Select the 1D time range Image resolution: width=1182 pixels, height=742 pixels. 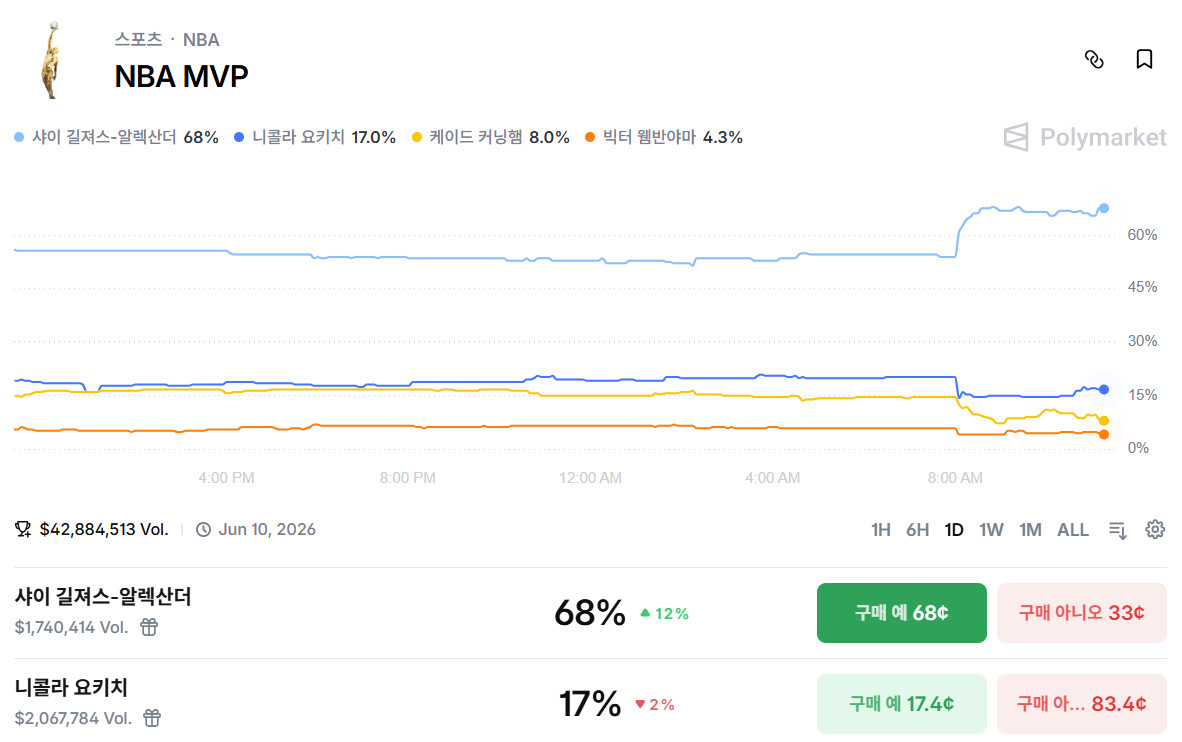[x=954, y=529]
